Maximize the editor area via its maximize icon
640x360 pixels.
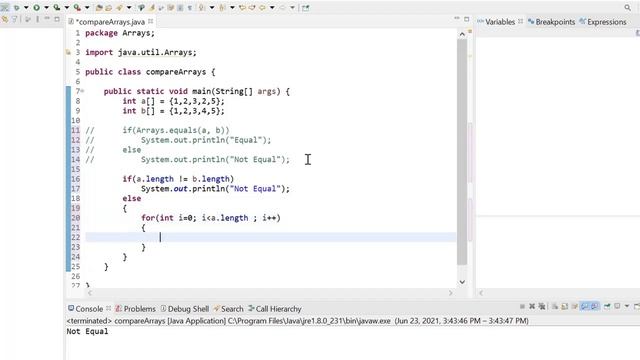pos(467,19)
